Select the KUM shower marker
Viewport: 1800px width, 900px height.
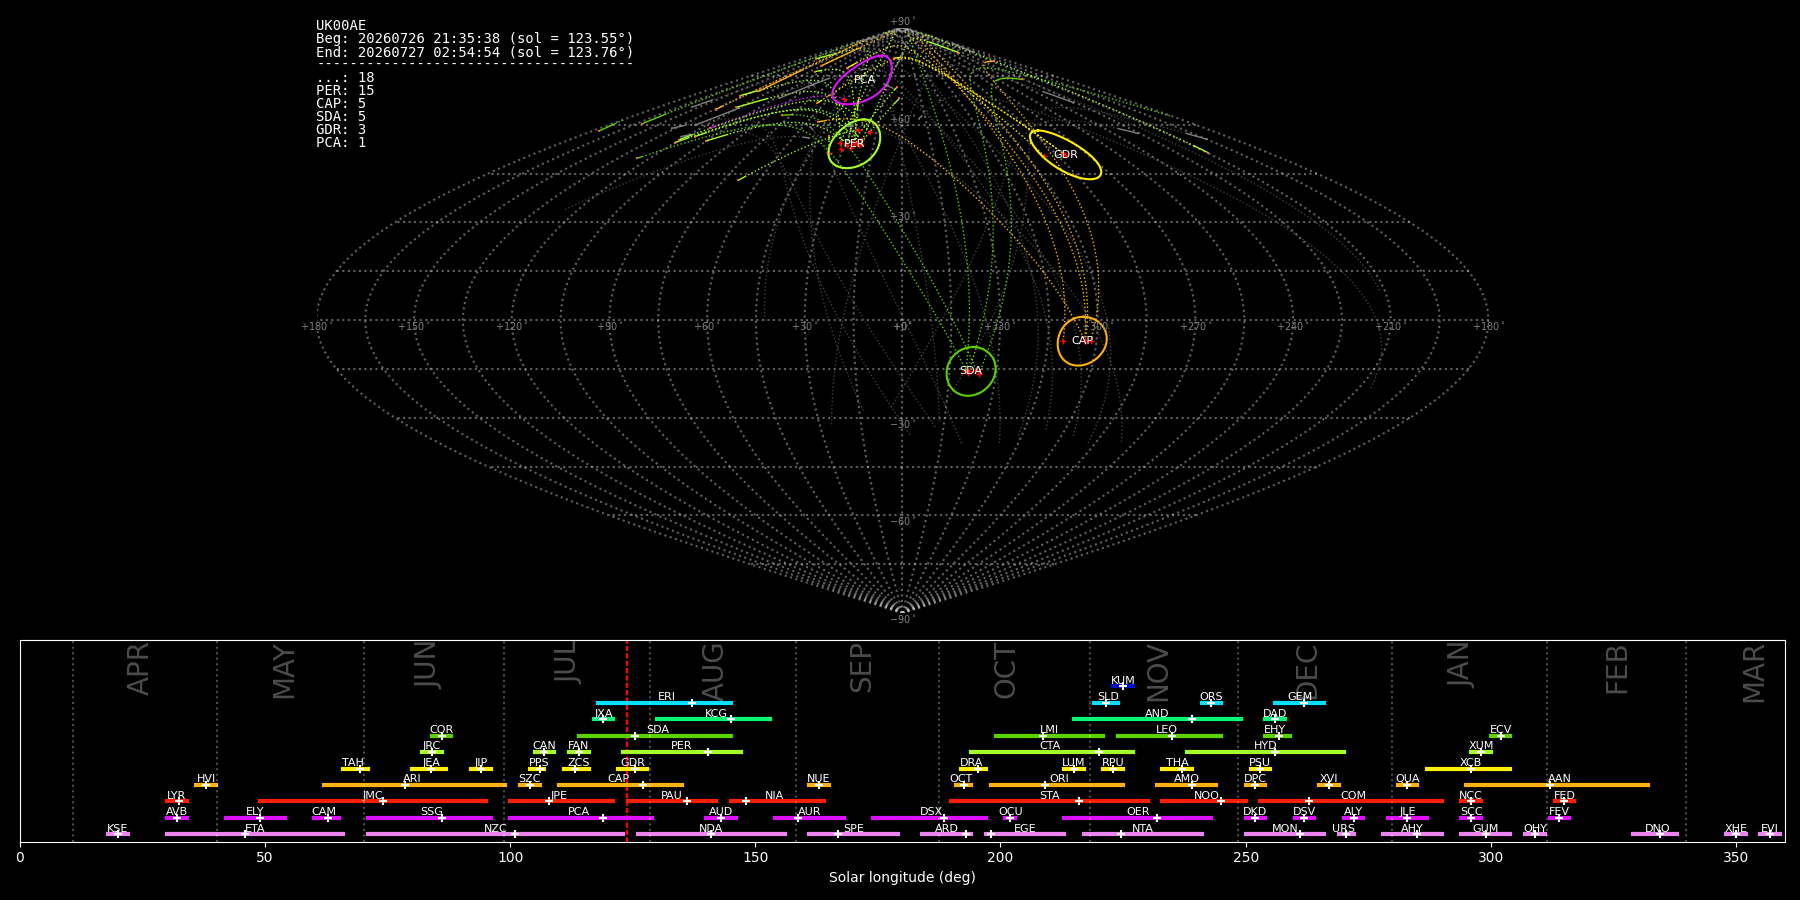(x=1123, y=686)
